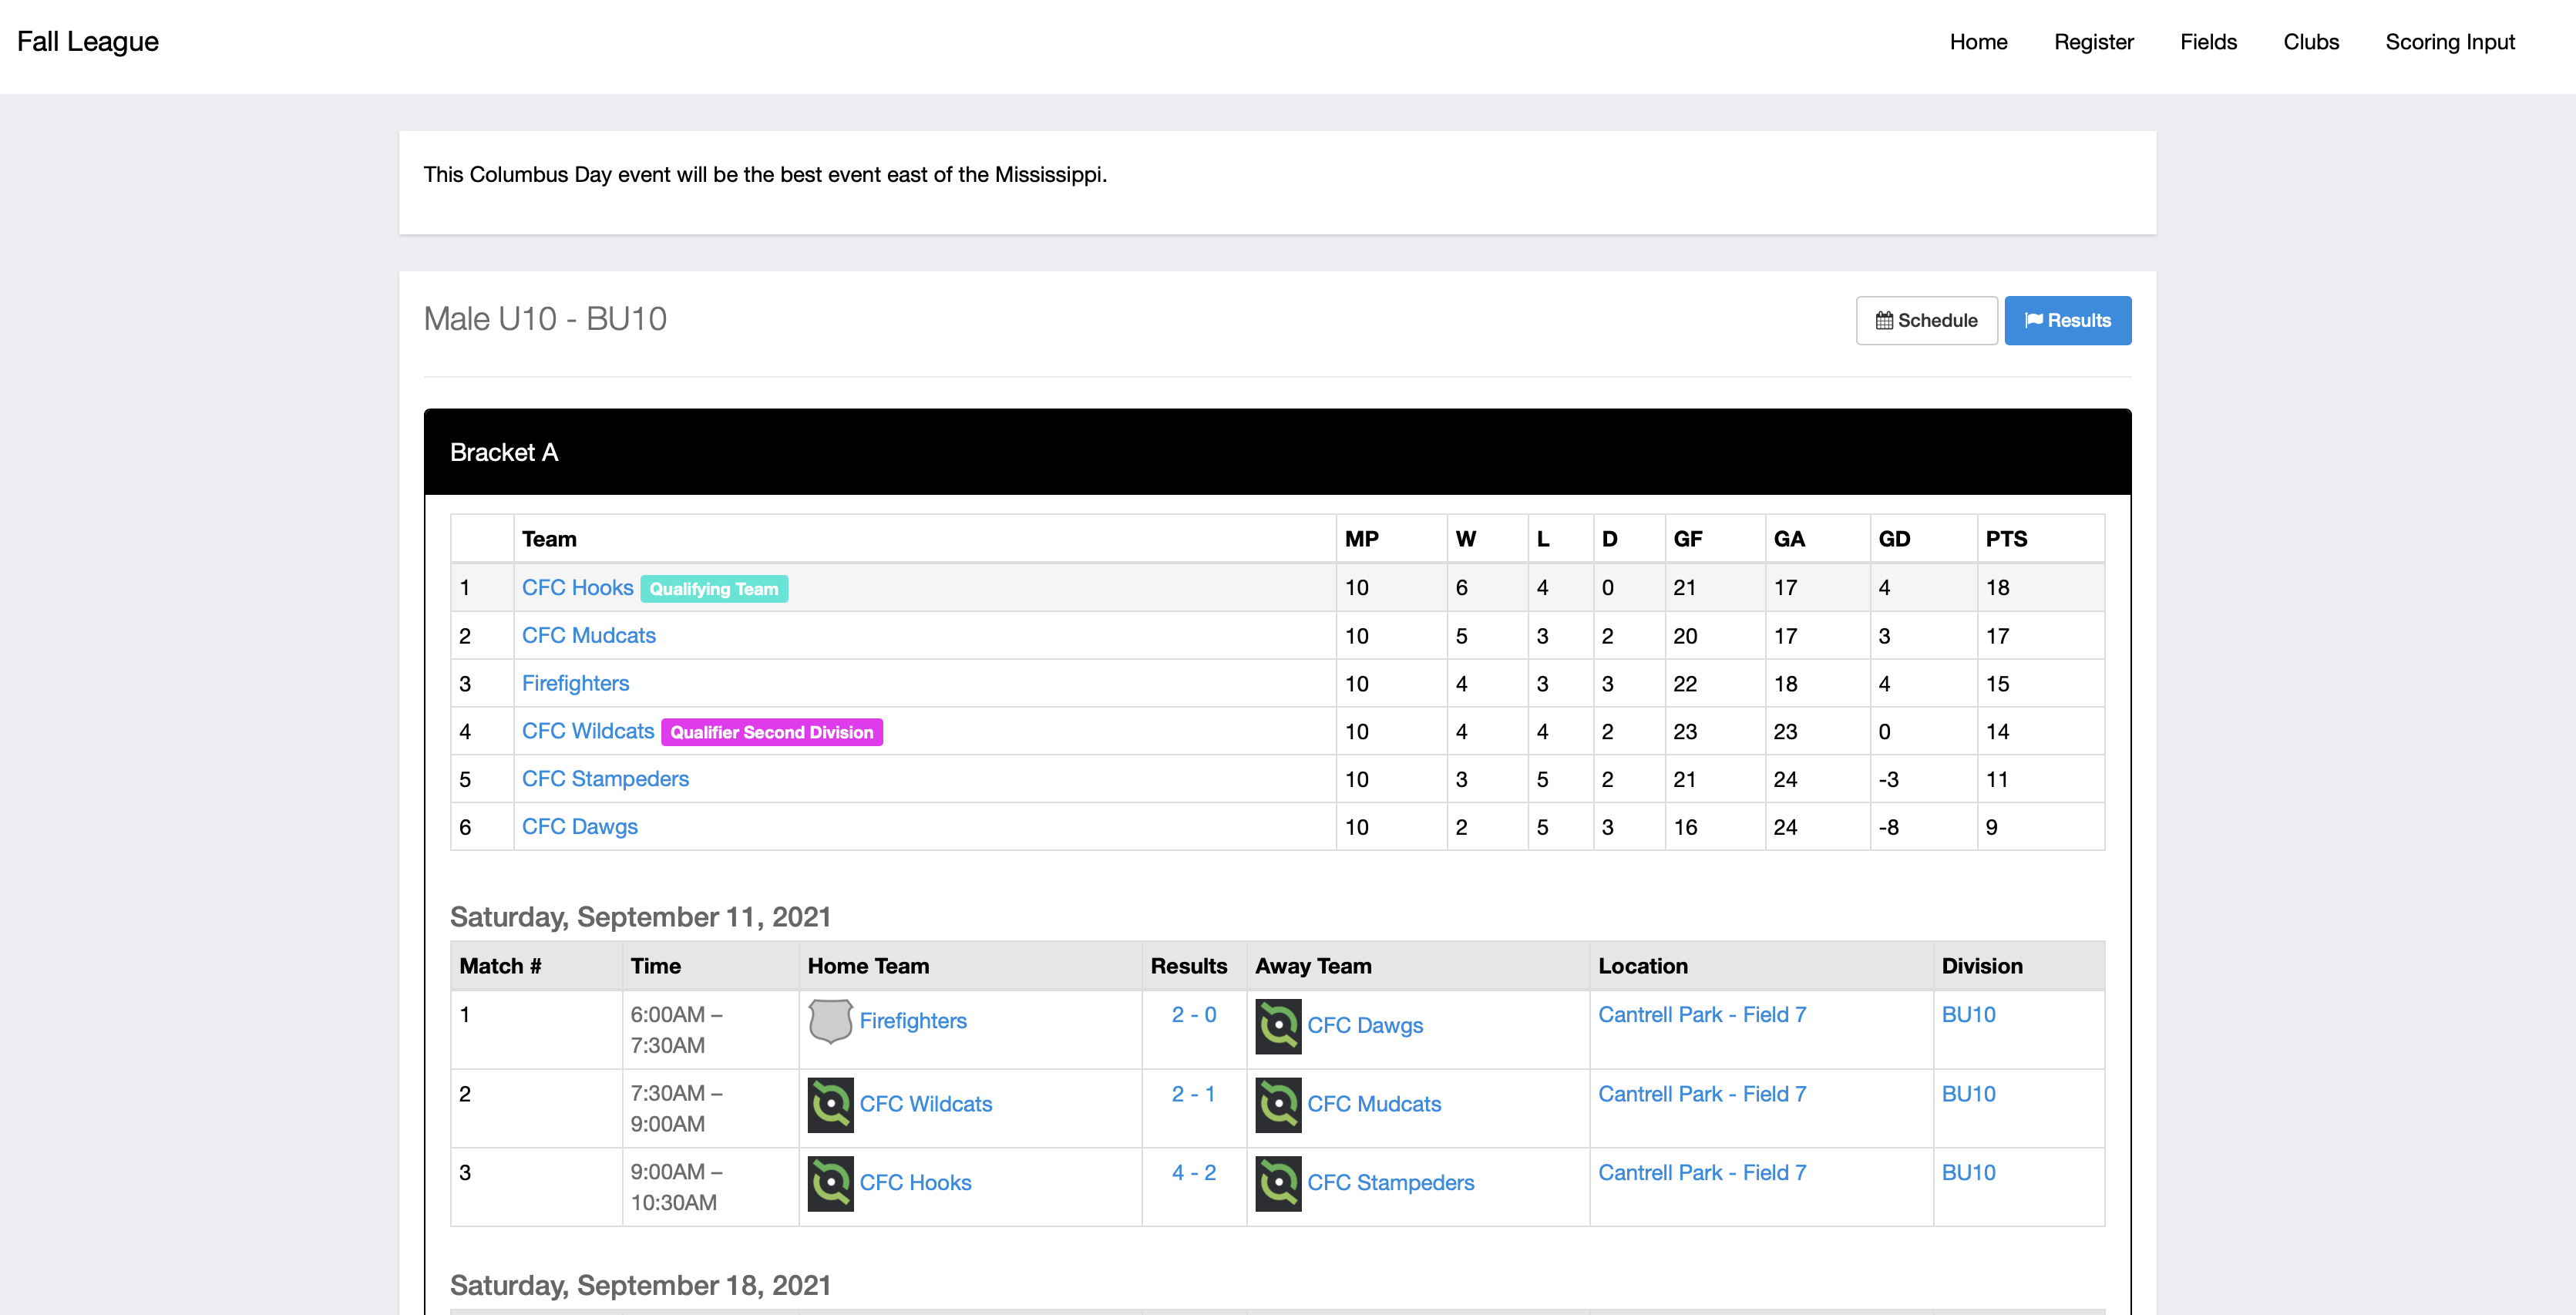Click the Bracket A header bar

tap(1277, 452)
